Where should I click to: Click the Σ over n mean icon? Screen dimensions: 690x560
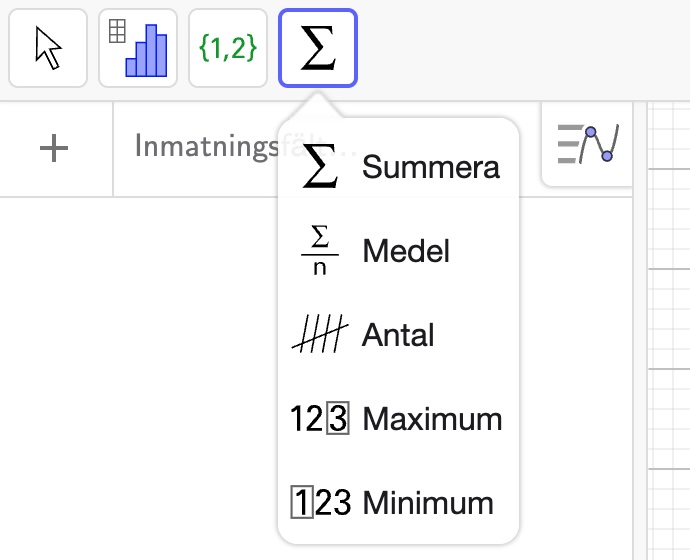point(320,250)
